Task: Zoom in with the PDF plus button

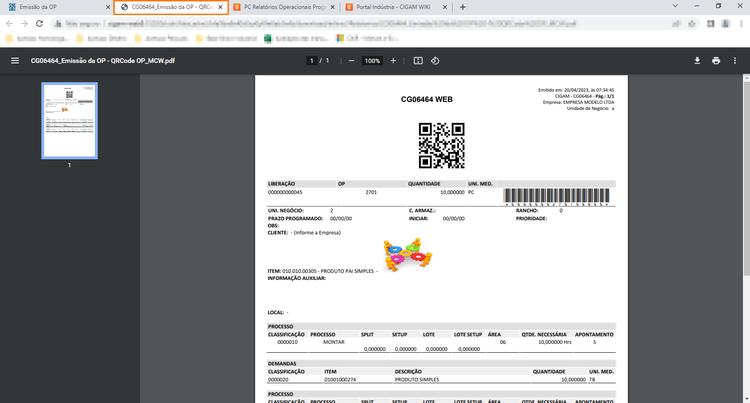Action: (393, 61)
